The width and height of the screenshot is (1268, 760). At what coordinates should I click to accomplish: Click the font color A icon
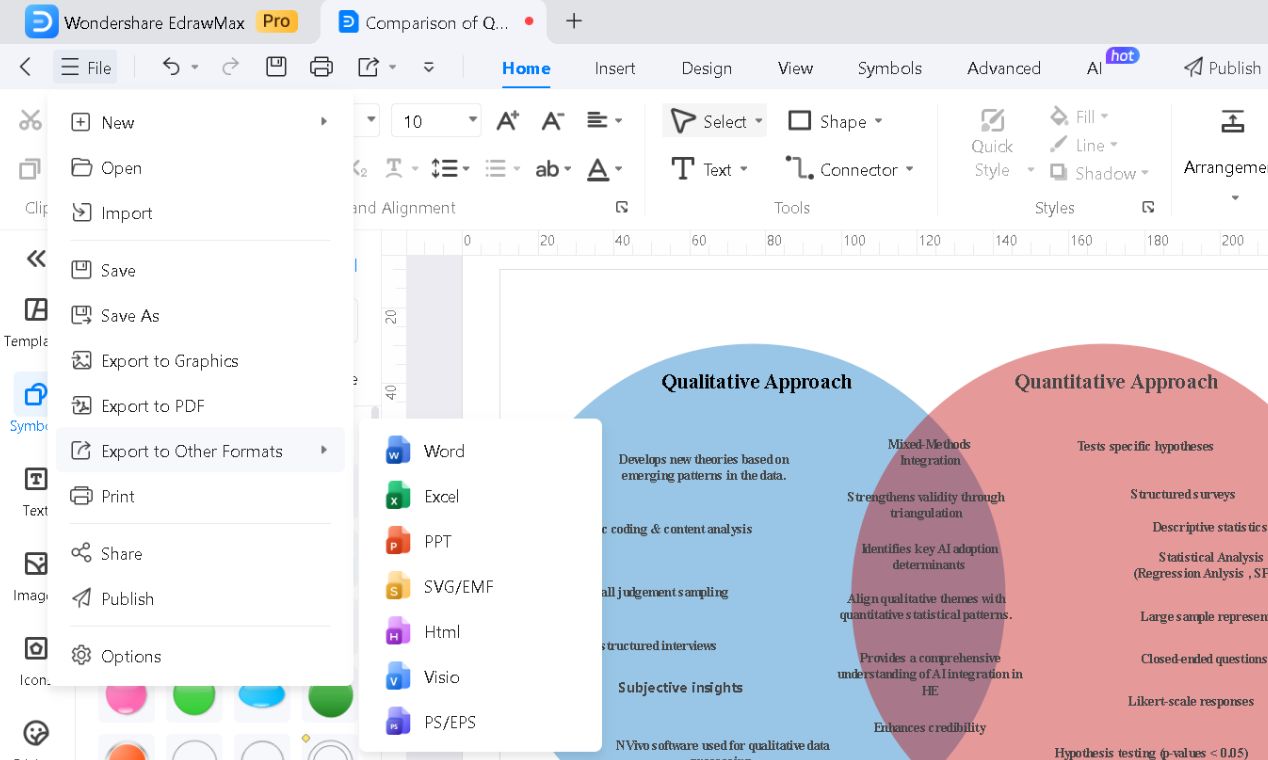pos(598,169)
